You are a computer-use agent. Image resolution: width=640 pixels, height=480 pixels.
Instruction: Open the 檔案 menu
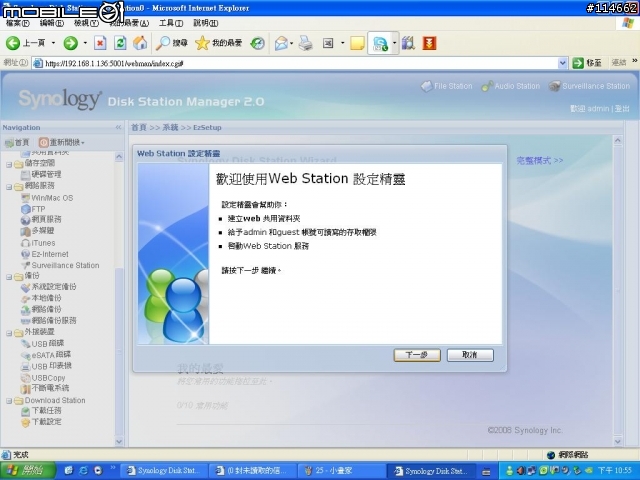[17, 23]
